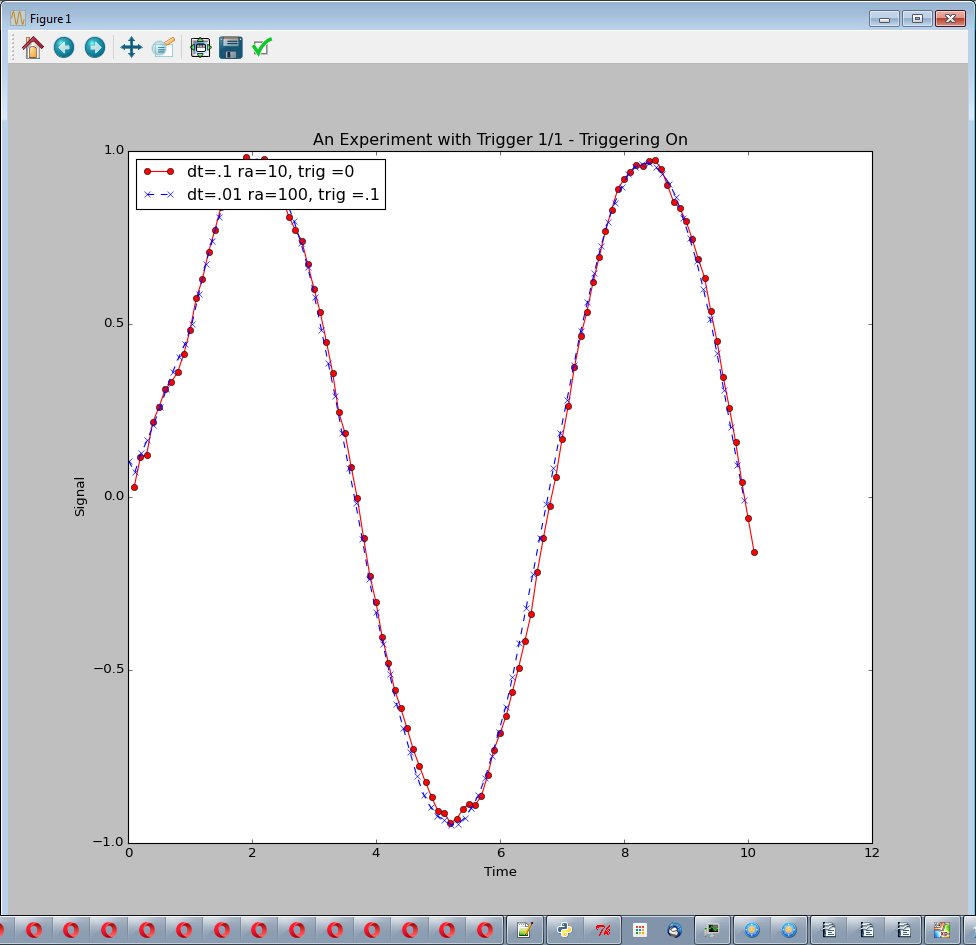Click the toolbar drag handle beside the Home icon

13,47
